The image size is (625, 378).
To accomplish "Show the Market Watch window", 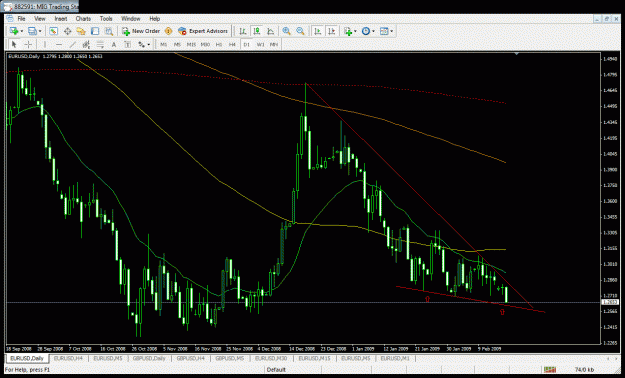I will 53,31.
